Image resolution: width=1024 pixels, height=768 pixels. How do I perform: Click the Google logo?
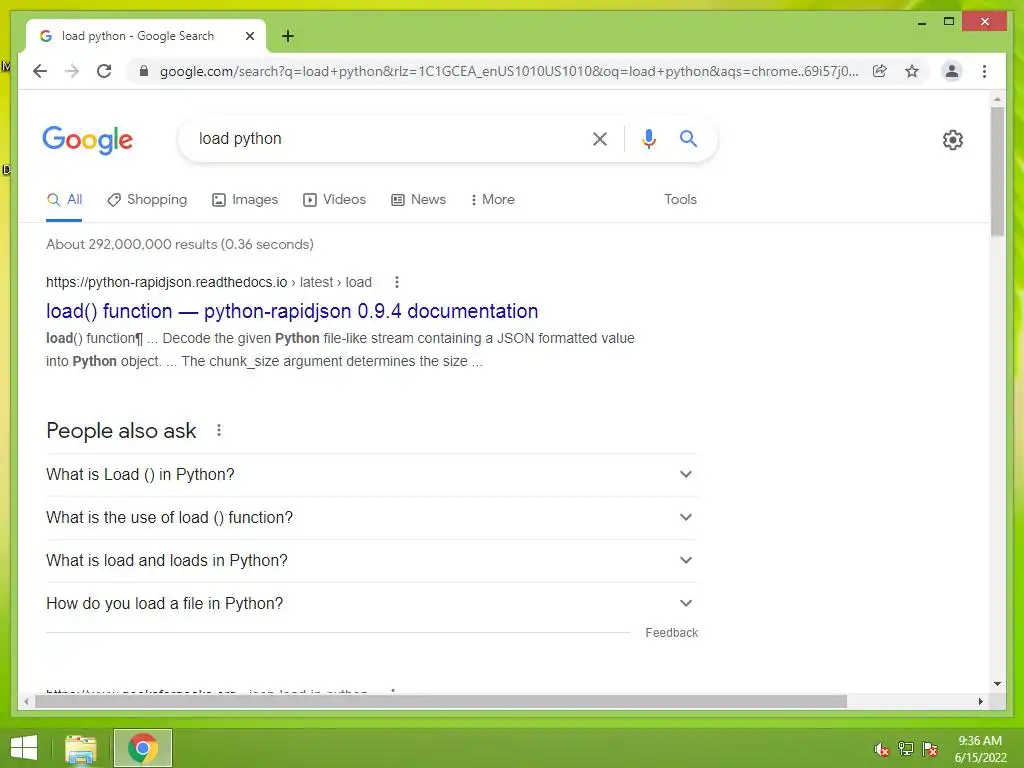click(88, 140)
